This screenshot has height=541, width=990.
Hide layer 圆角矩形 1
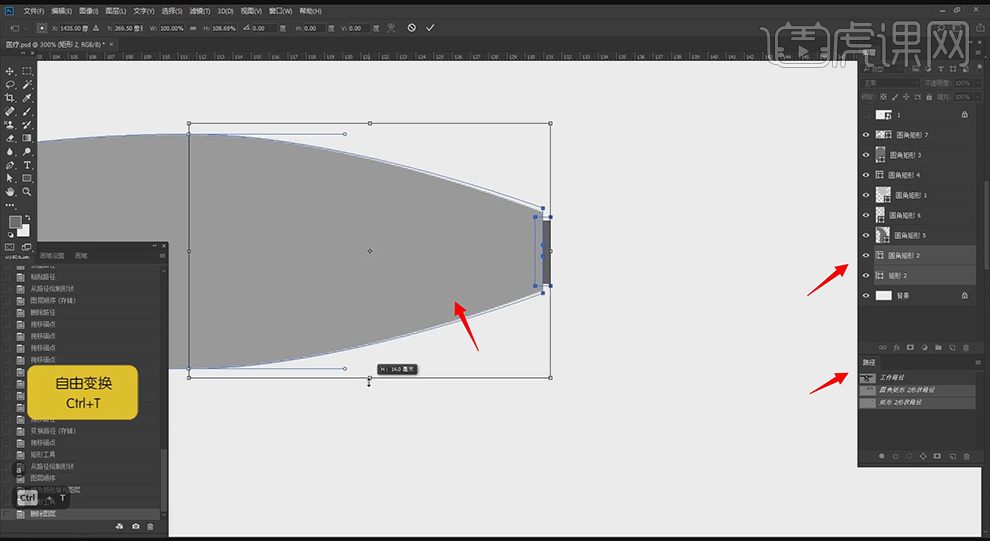coord(866,195)
